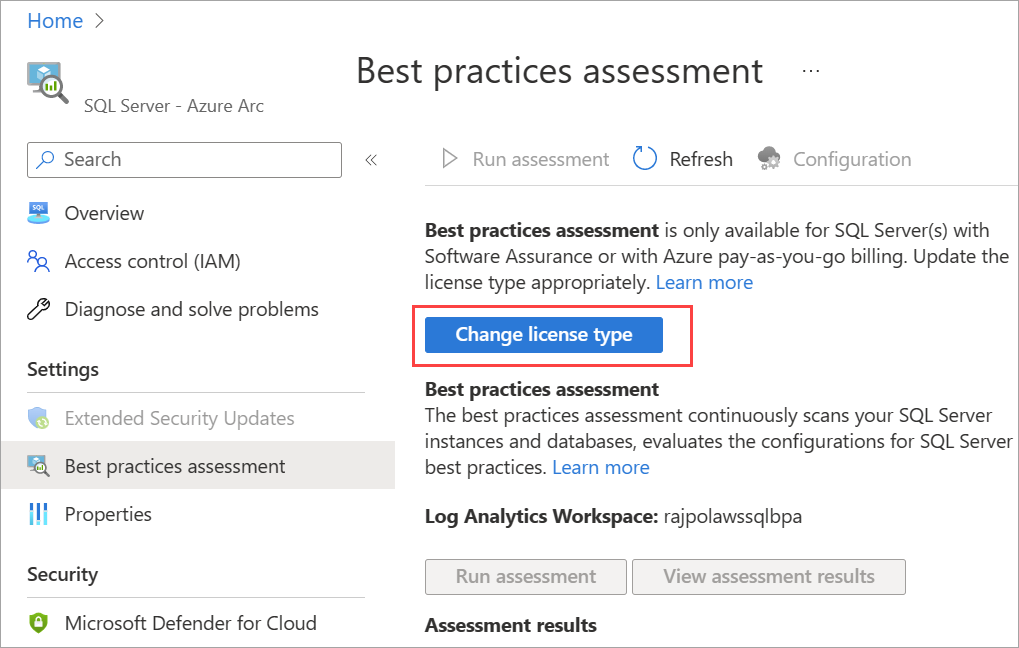Click the Extended Security Updates shield icon
This screenshot has height=648, width=1019.
[38, 417]
